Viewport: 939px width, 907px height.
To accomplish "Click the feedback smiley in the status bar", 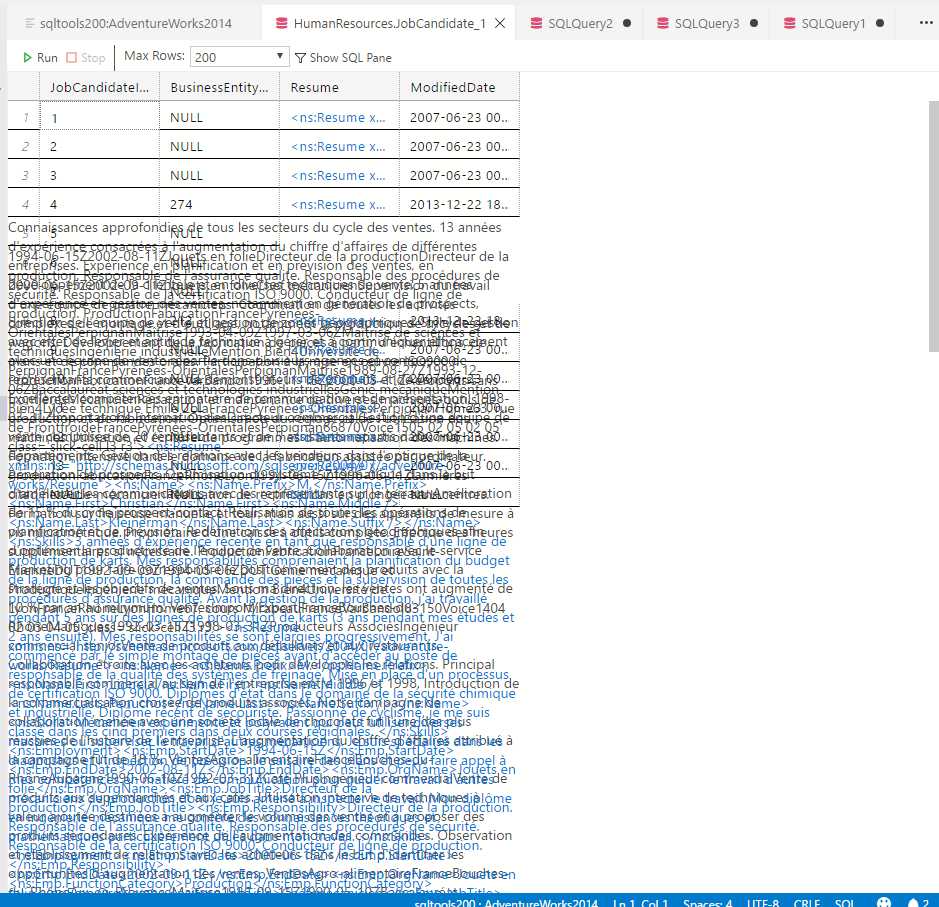I will 884,902.
